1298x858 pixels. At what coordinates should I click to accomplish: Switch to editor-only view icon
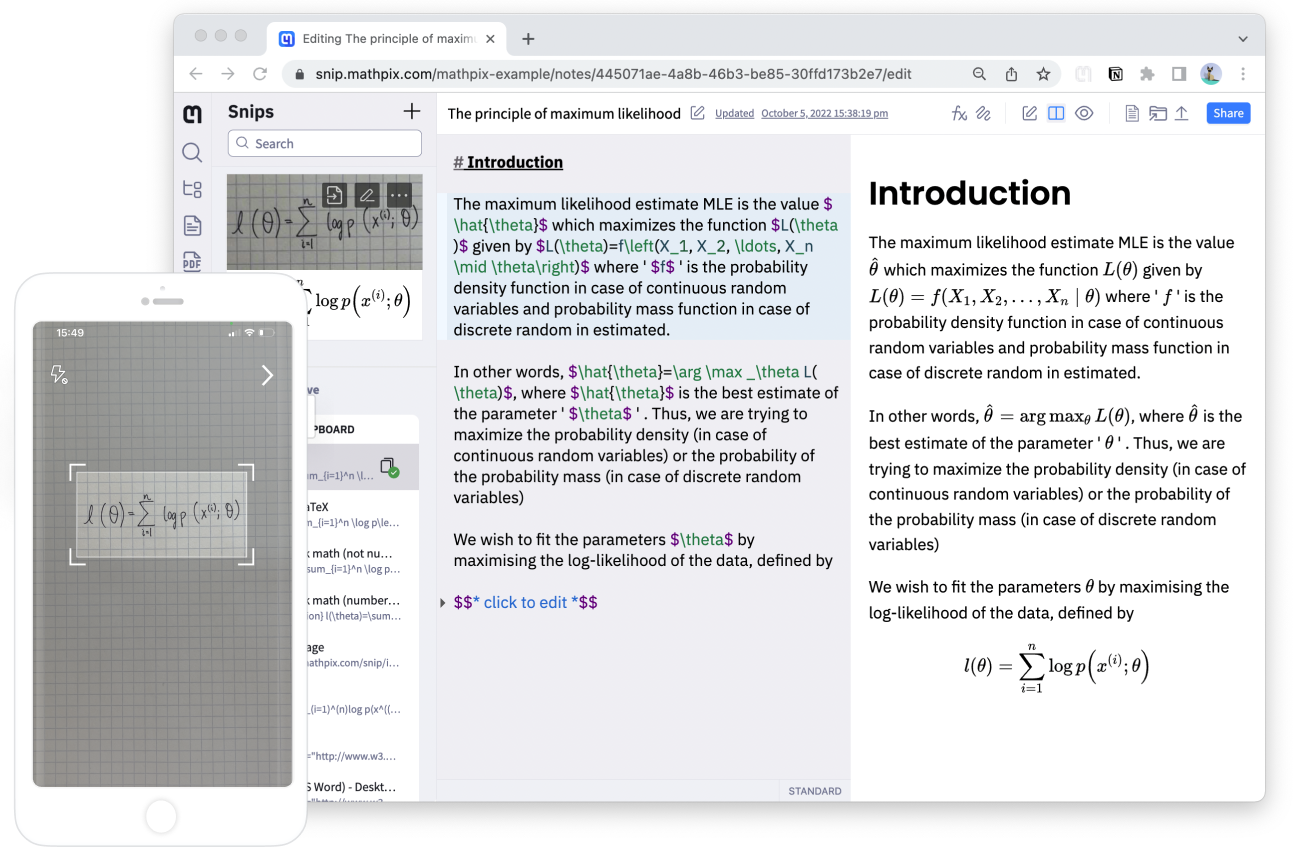tap(1029, 114)
